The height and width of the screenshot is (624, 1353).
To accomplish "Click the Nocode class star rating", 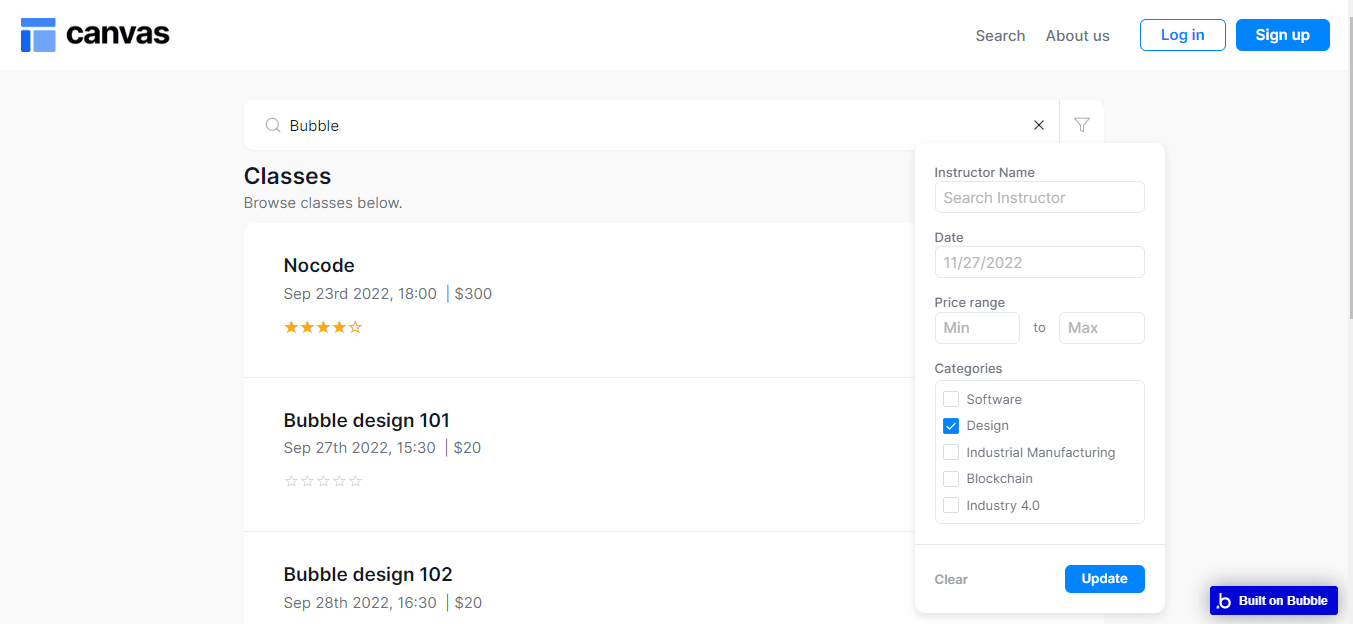I will tap(323, 327).
